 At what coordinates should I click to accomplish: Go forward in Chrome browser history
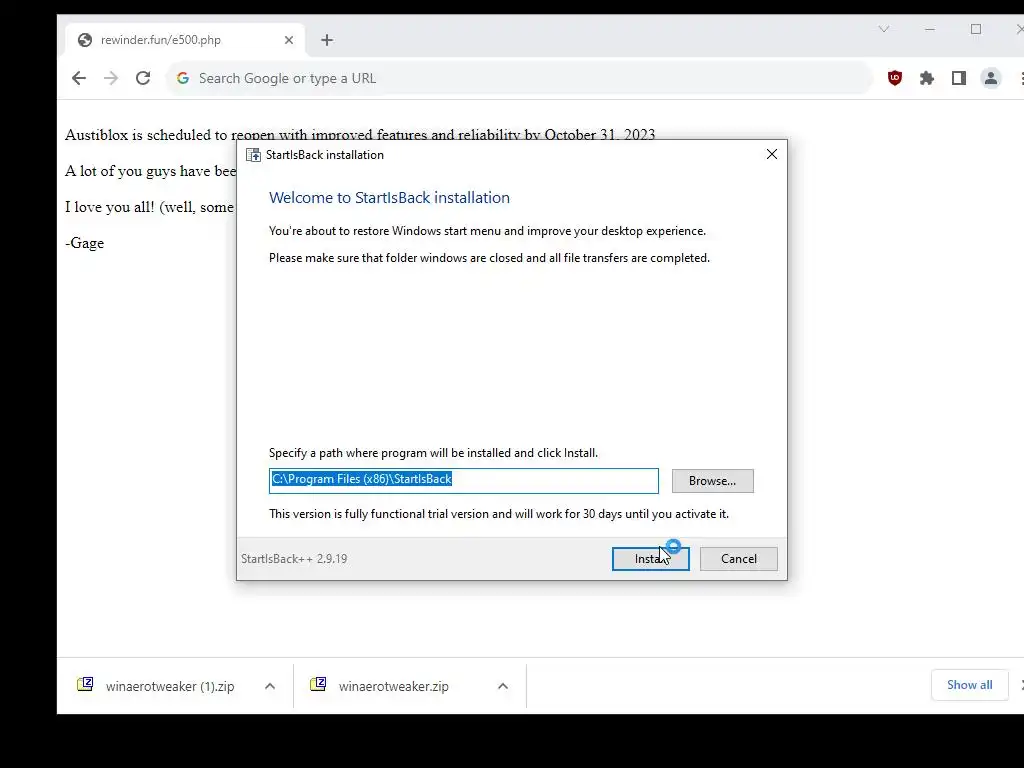coord(111,78)
